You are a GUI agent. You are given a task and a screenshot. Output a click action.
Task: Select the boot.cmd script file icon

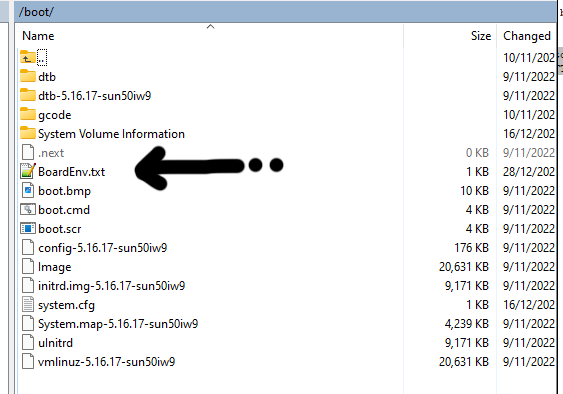(x=28, y=209)
